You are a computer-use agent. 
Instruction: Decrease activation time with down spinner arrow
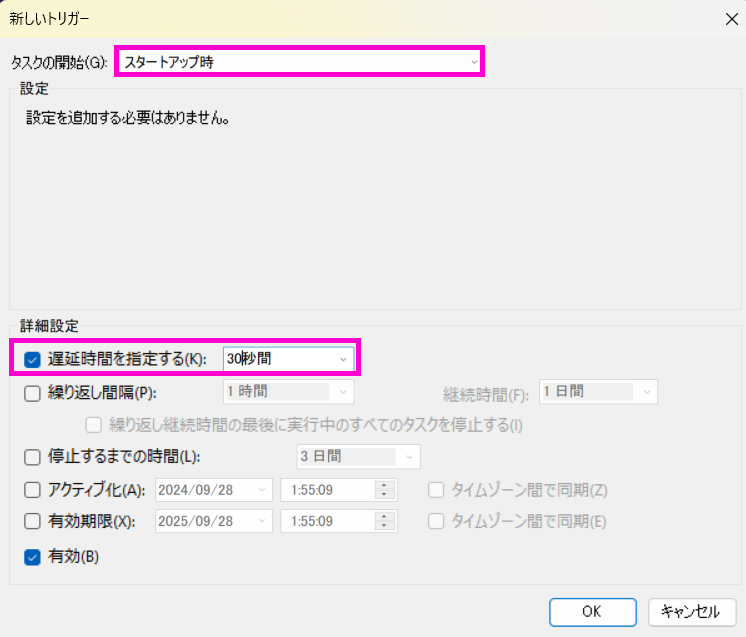click(384, 495)
